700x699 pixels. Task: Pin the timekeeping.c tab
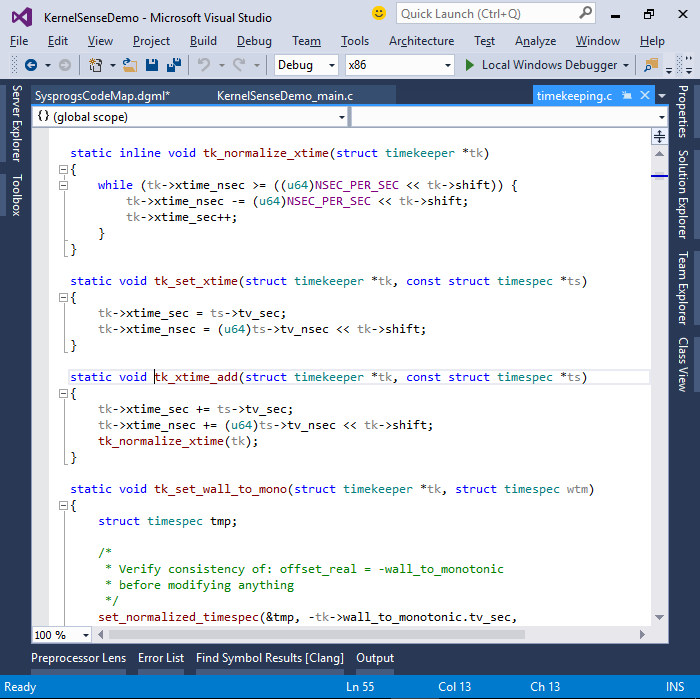pos(627,96)
